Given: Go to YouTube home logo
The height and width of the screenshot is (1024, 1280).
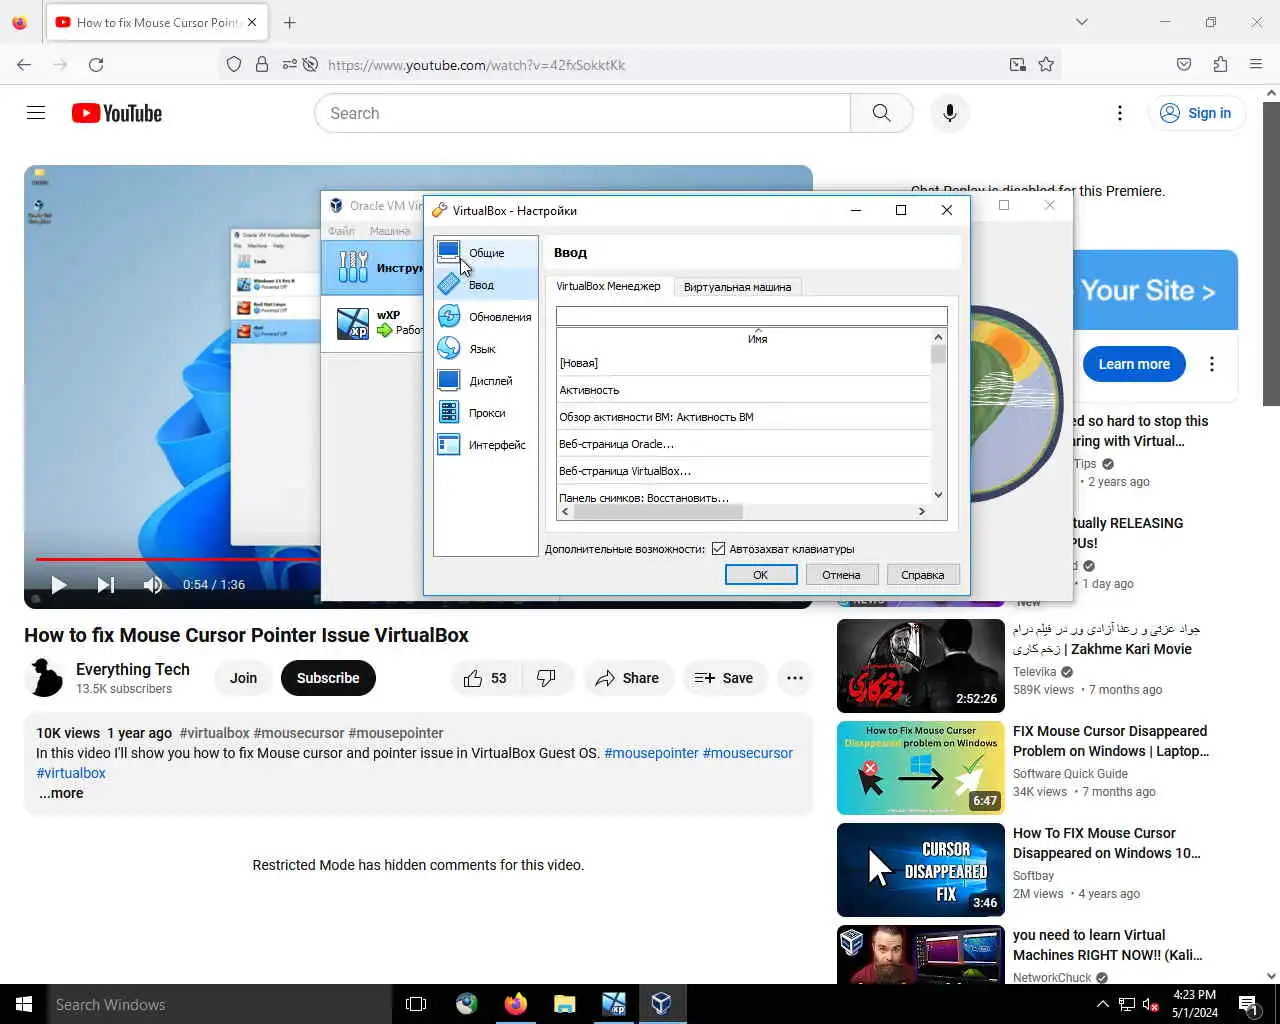Looking at the screenshot, I should pos(117,113).
